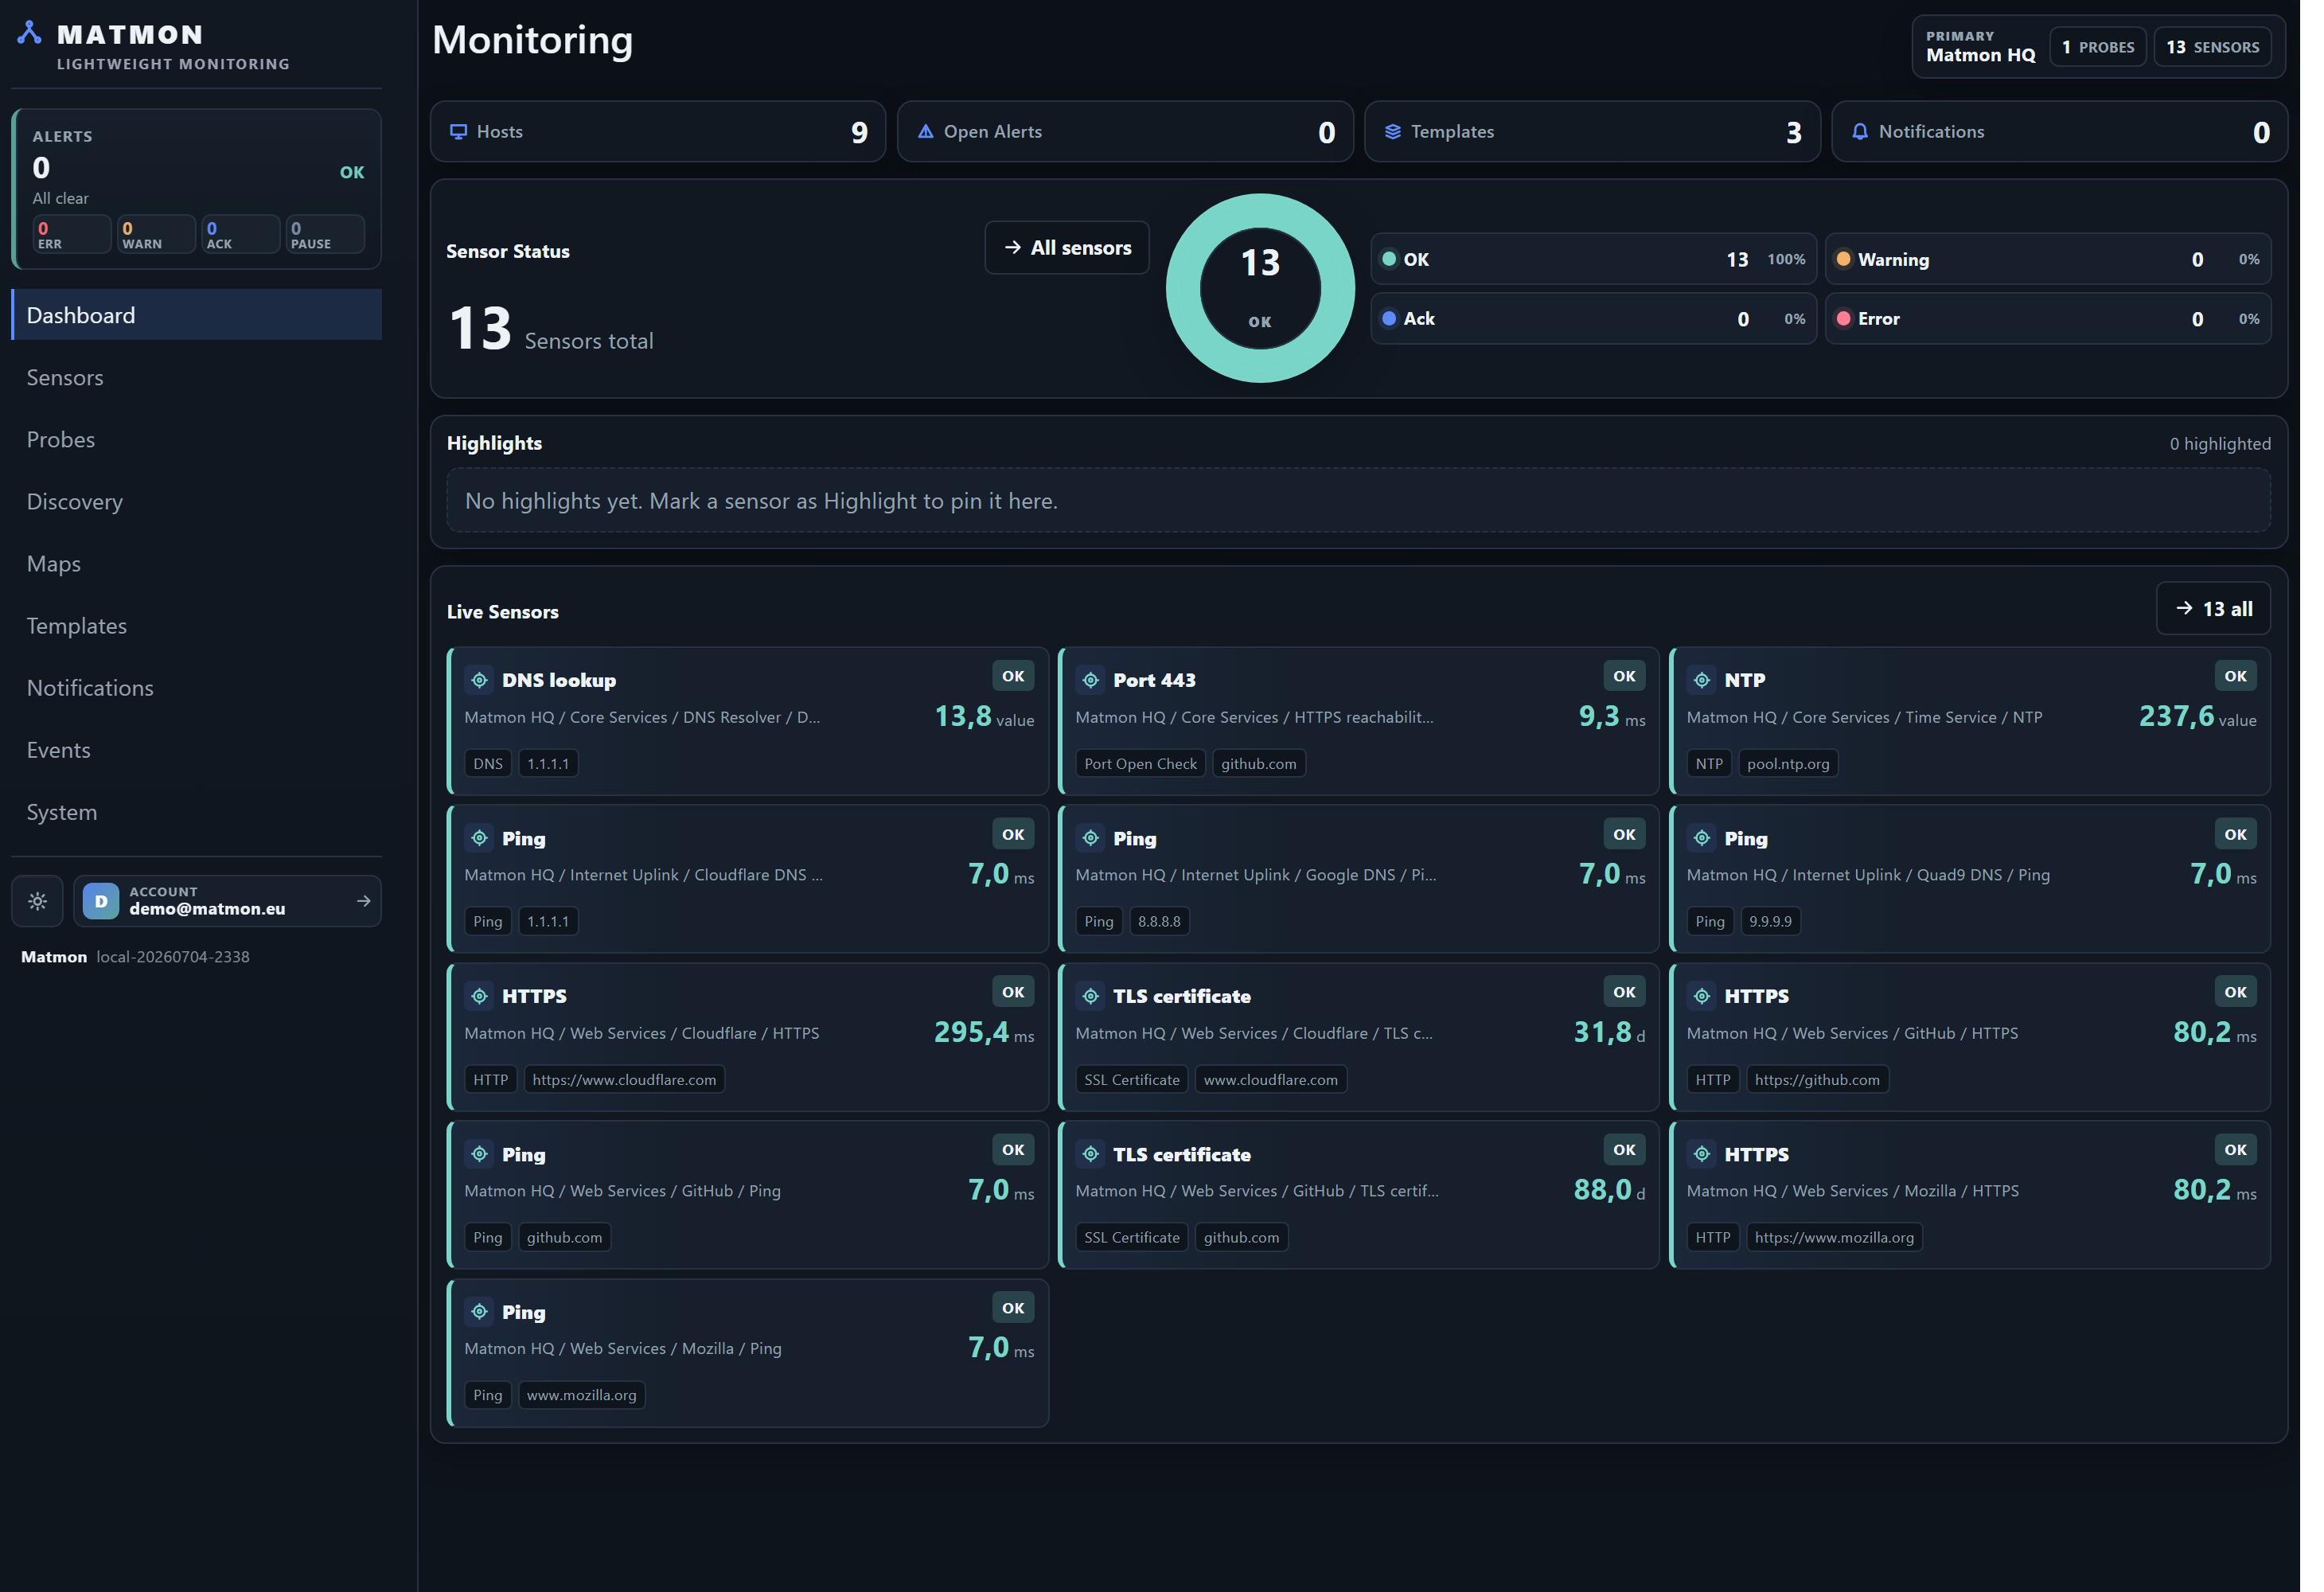Click the Port Open Check tag

point(1140,764)
